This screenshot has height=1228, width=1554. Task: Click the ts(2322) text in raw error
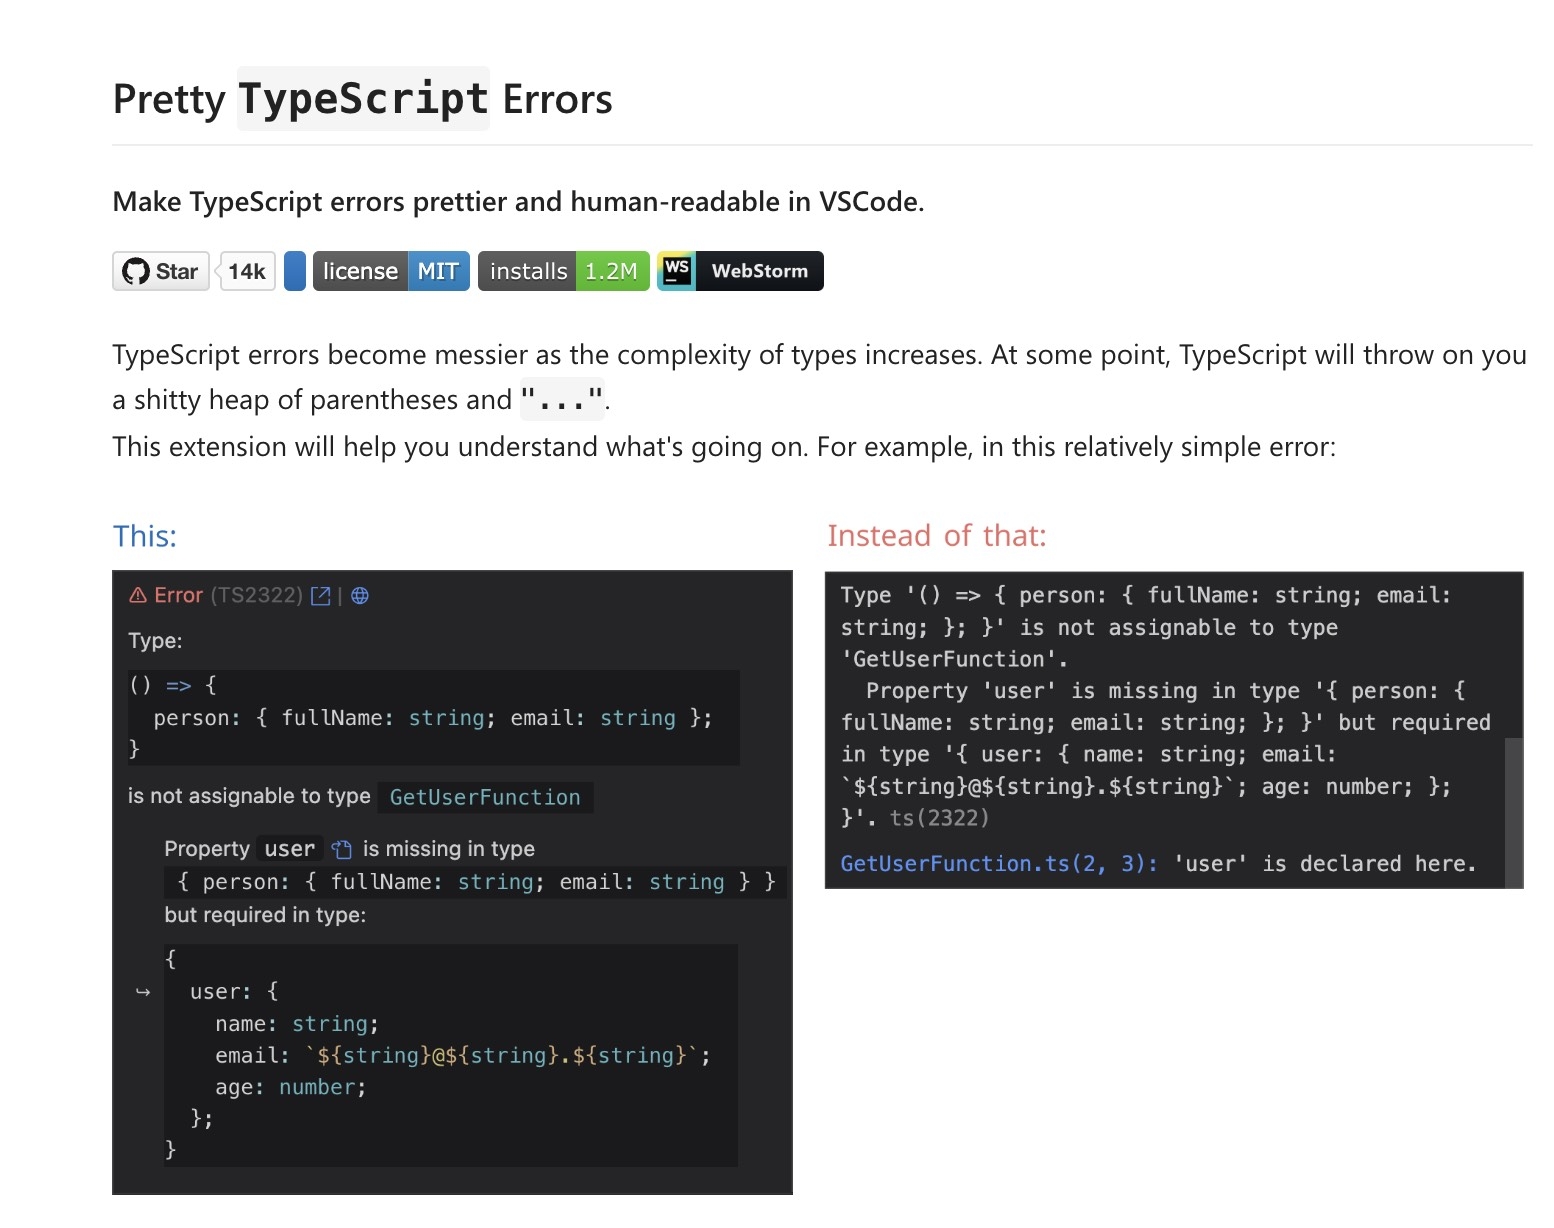[x=939, y=818]
